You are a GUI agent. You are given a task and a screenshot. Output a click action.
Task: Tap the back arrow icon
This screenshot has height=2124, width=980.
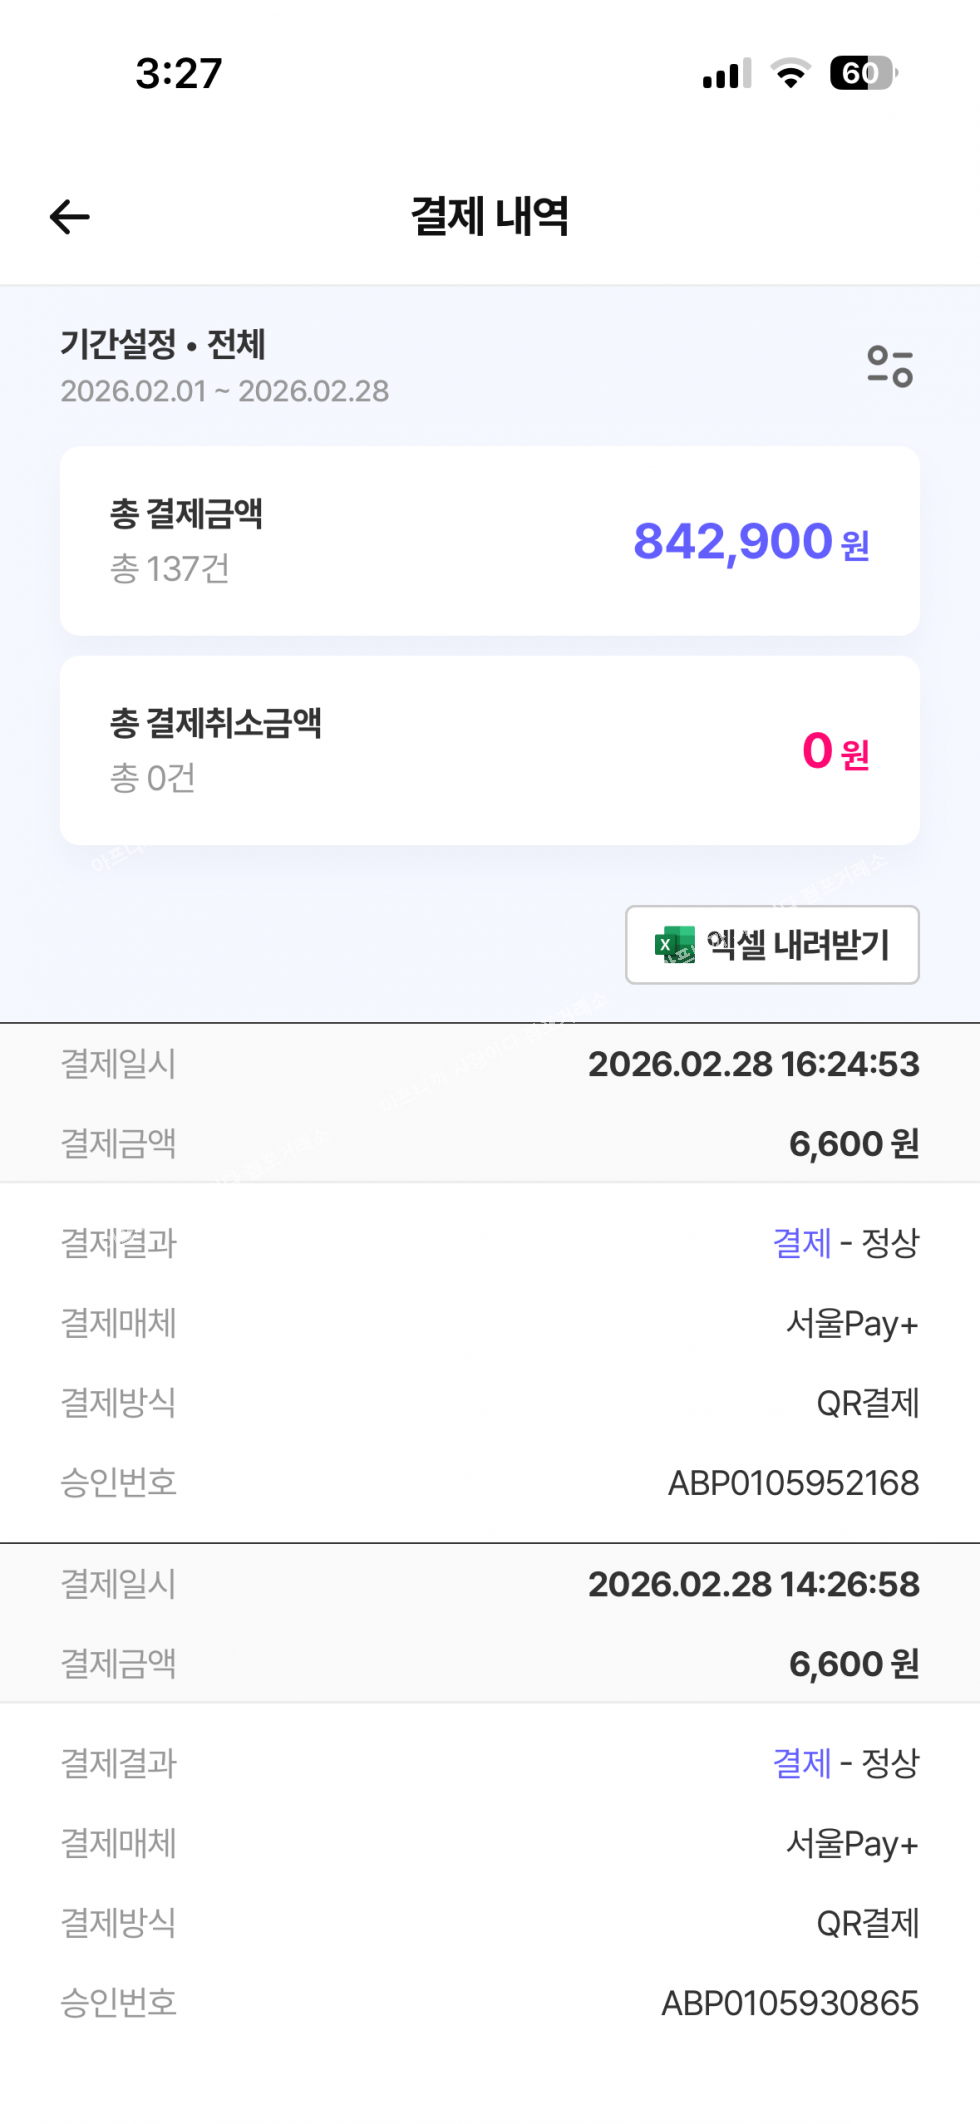tap(70, 216)
